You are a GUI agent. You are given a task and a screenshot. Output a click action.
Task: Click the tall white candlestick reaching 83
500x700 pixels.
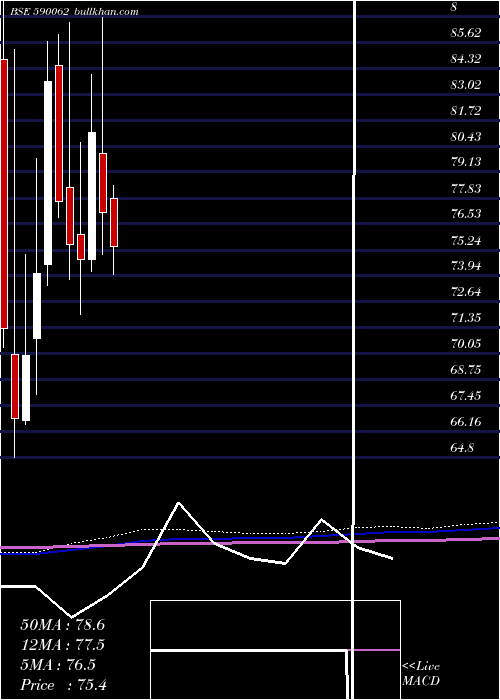pyautogui.click(x=48, y=173)
